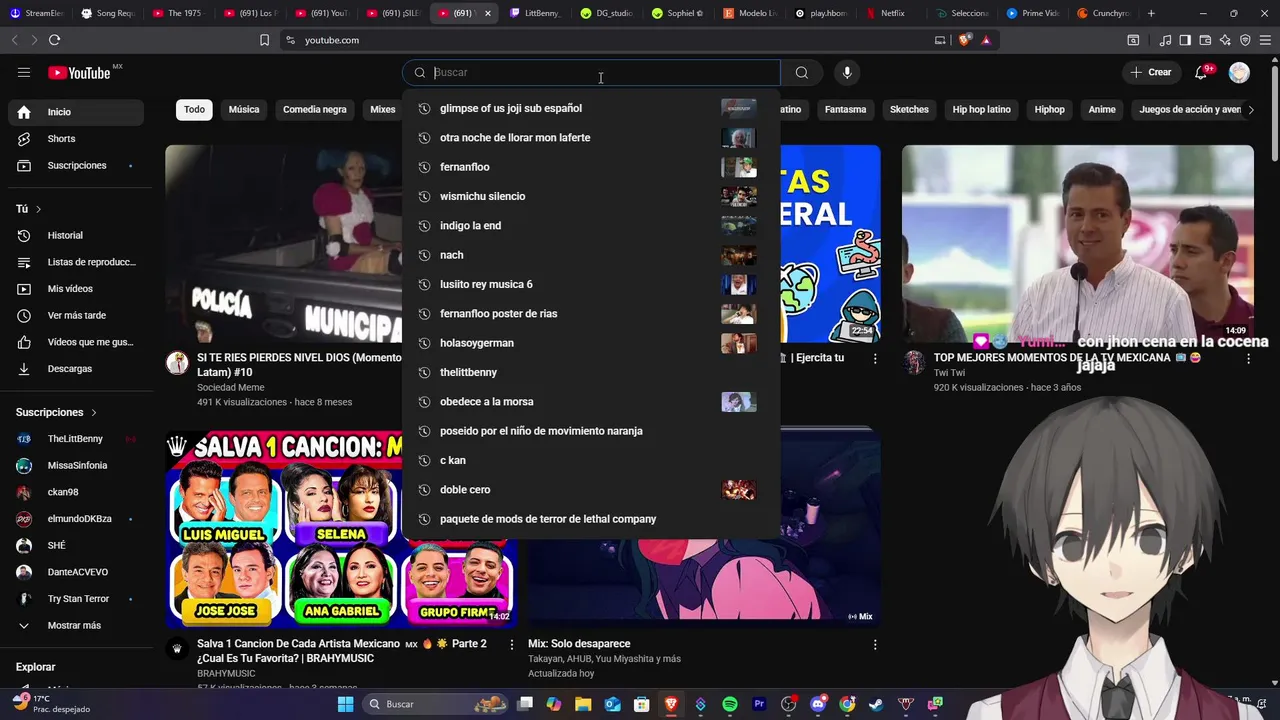Open Videos que me gustan
The width and height of the screenshot is (1280, 720).
(x=76, y=342)
